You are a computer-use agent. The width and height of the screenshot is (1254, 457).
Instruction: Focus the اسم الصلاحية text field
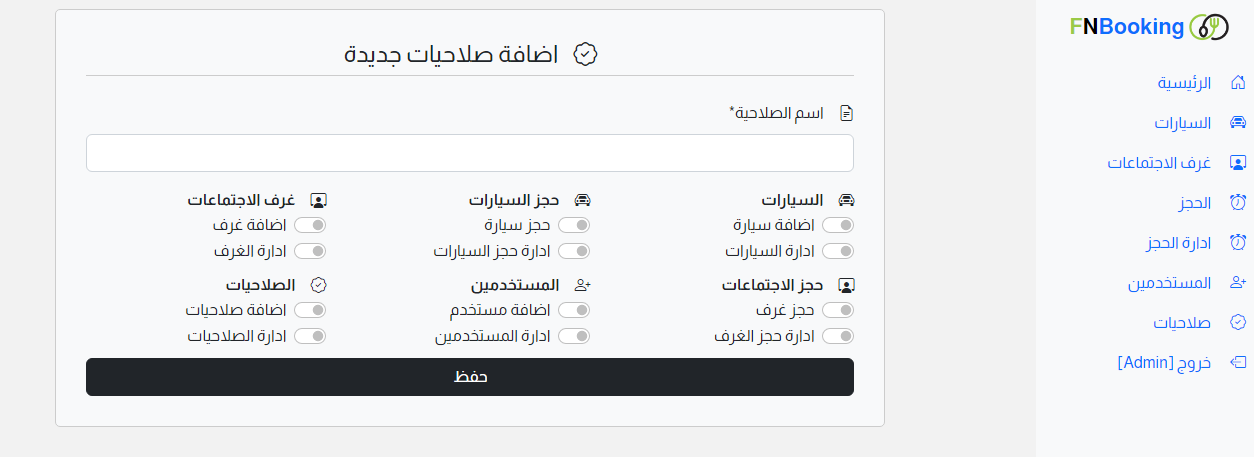point(470,153)
